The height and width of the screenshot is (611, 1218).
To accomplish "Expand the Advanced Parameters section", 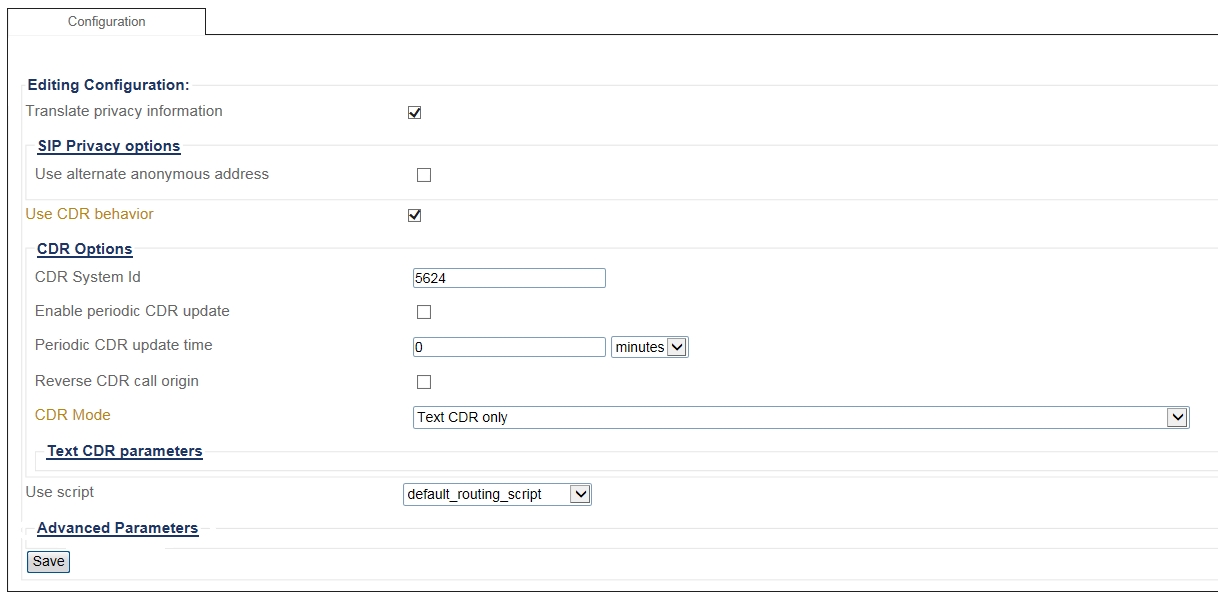I will click(117, 528).
